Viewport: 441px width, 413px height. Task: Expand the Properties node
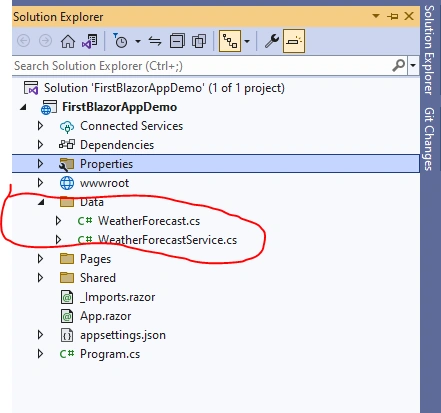click(x=40, y=164)
